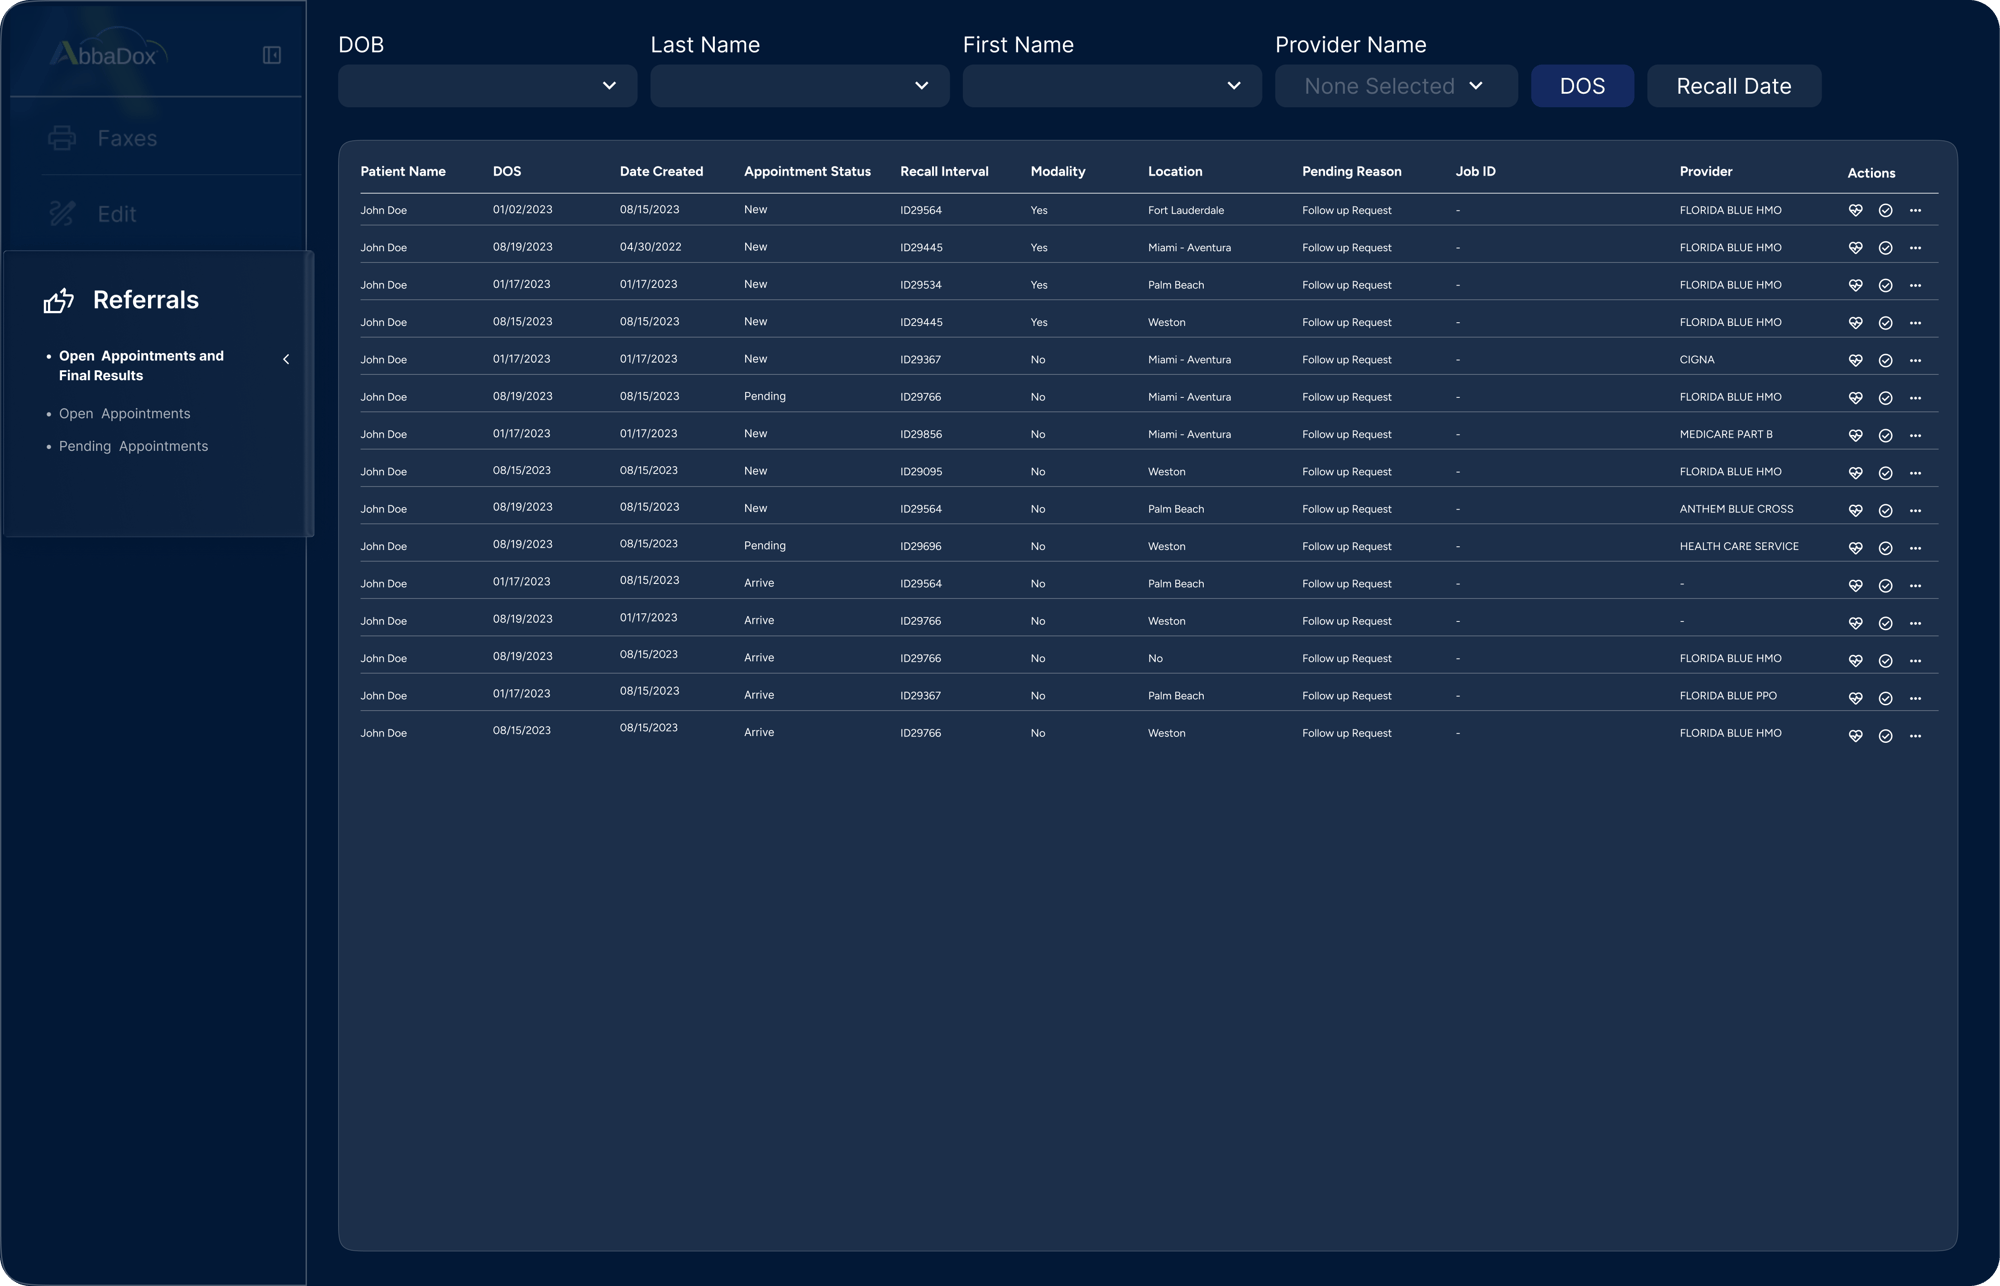The height and width of the screenshot is (1286, 2000).
Task: Click check-circle icon in MEDICARE PART B row
Action: (1885, 435)
